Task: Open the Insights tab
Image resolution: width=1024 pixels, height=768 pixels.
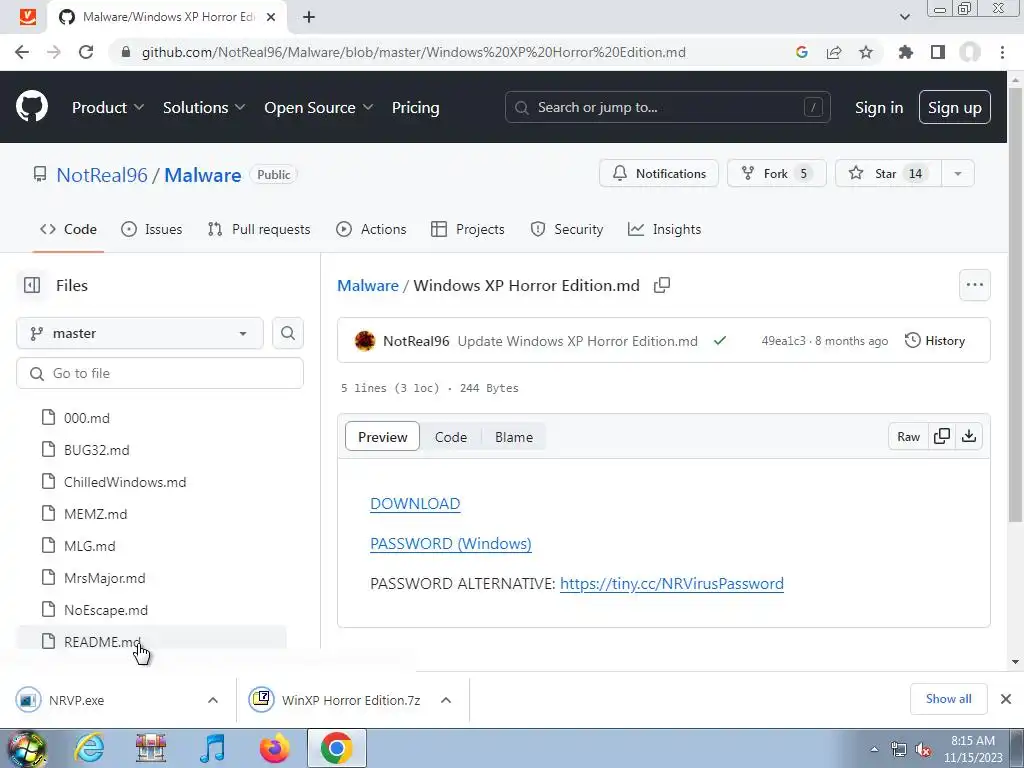Action: point(664,229)
